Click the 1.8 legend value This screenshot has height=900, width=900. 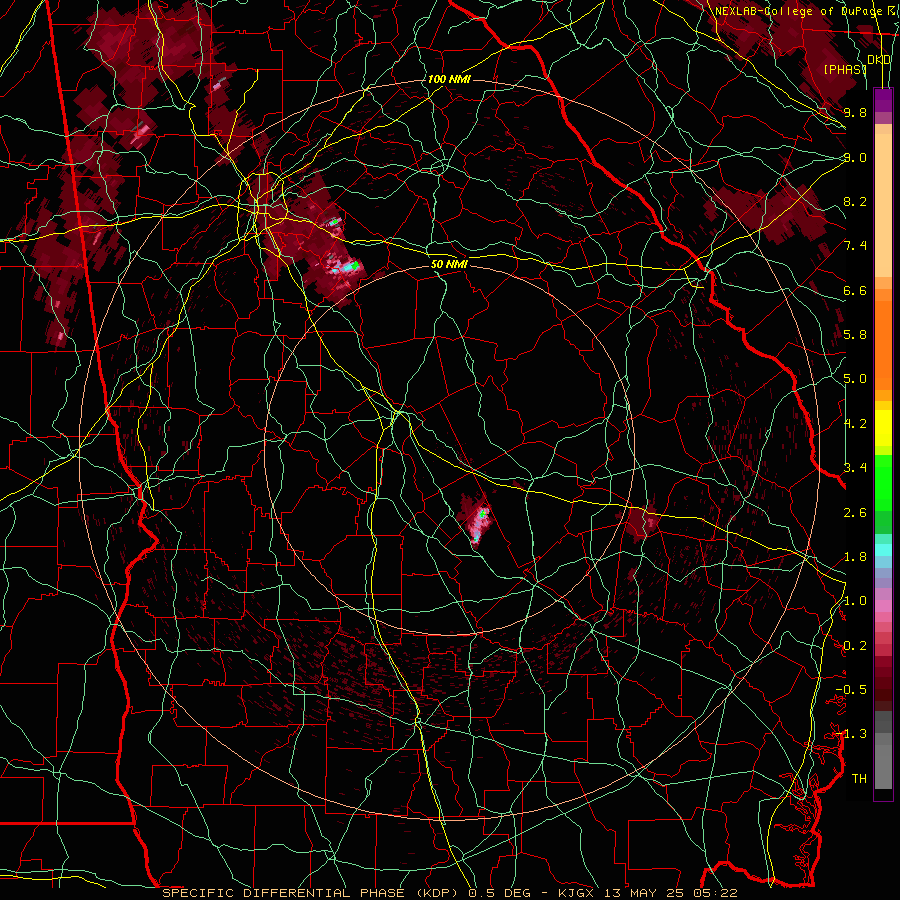tap(855, 557)
